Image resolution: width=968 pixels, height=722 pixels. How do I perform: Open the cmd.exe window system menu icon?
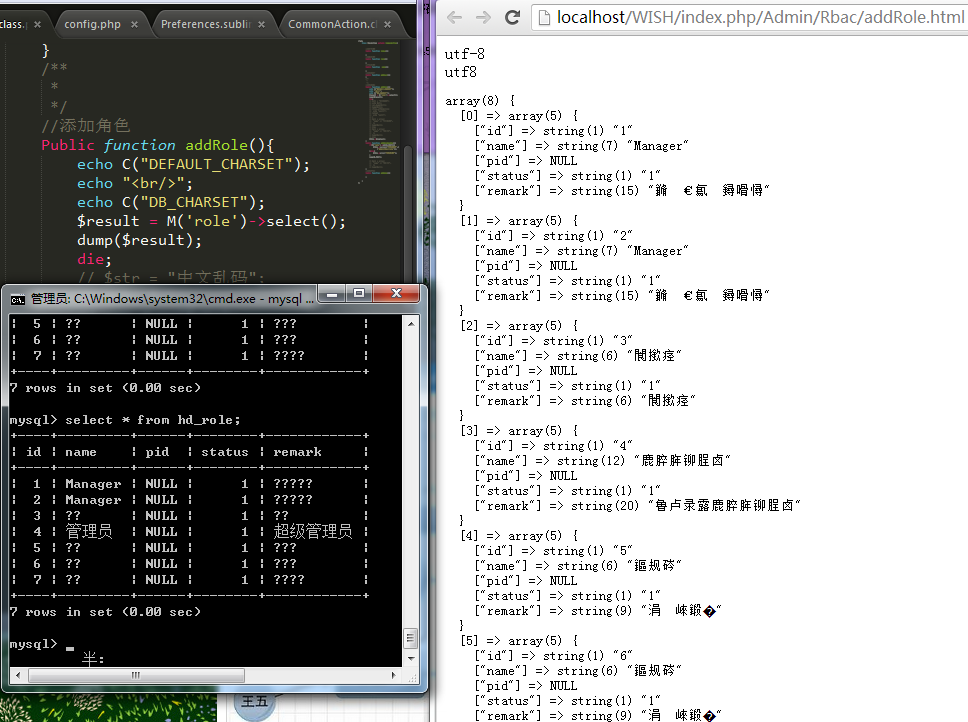[x=18, y=298]
